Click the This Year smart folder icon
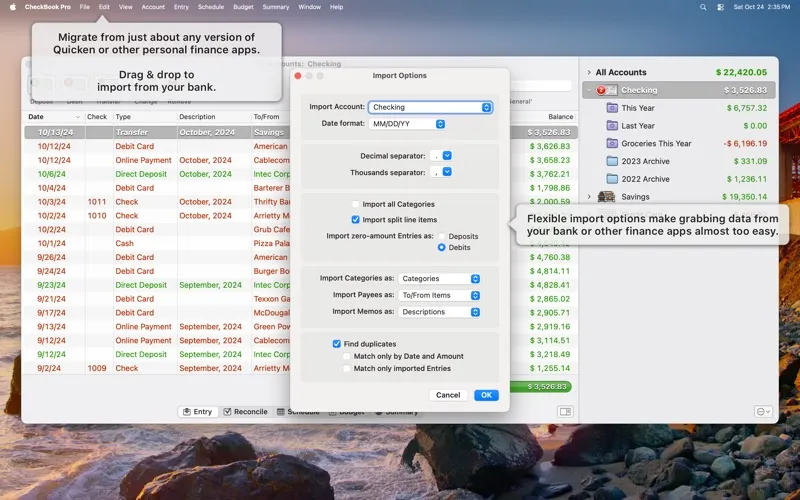The height and width of the screenshot is (500, 800). click(x=612, y=108)
